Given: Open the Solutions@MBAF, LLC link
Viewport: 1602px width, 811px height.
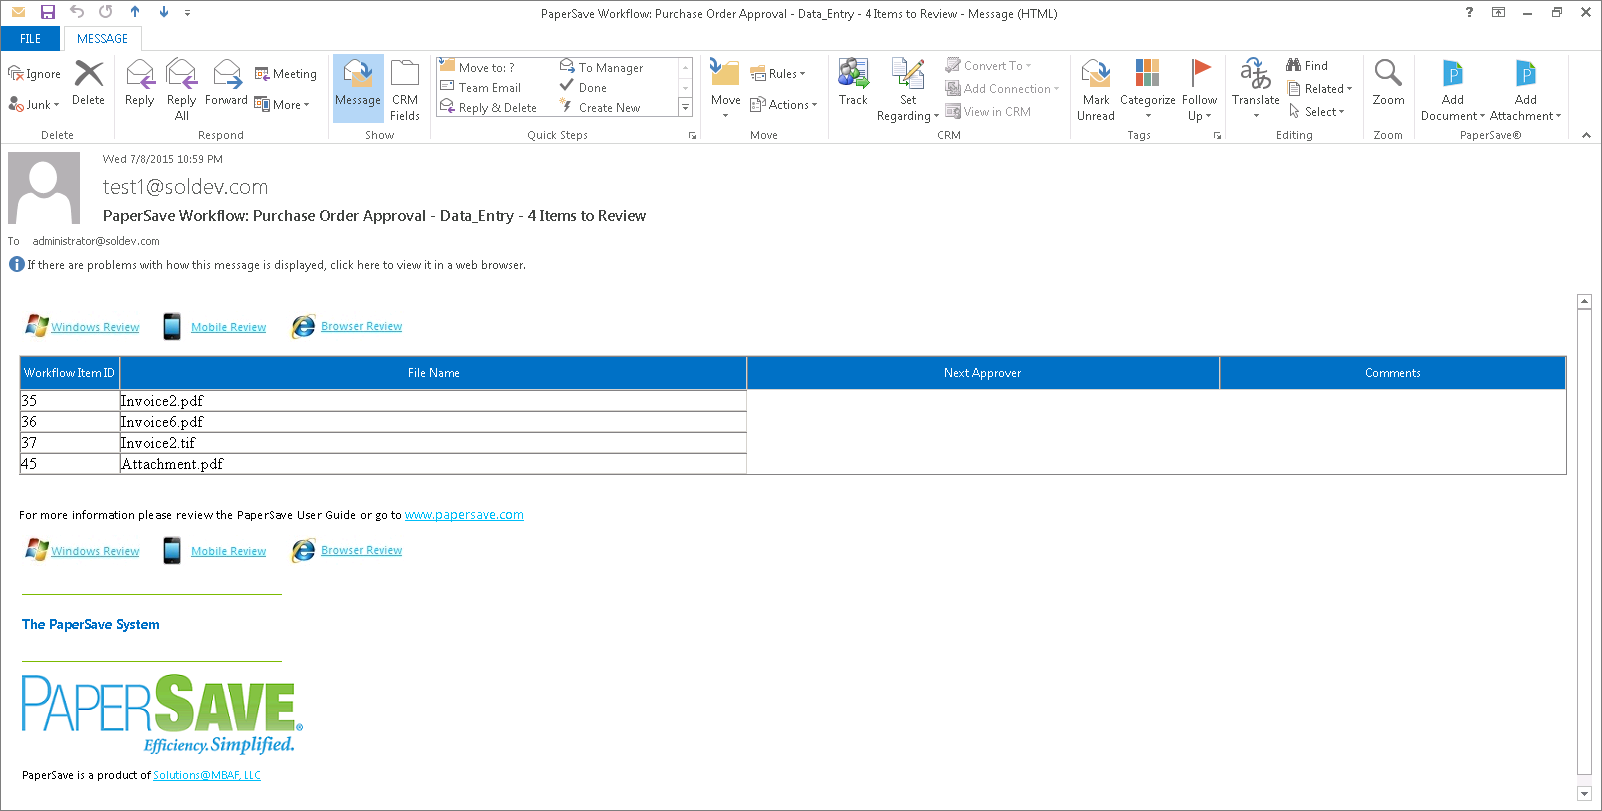Looking at the screenshot, I should point(207,775).
